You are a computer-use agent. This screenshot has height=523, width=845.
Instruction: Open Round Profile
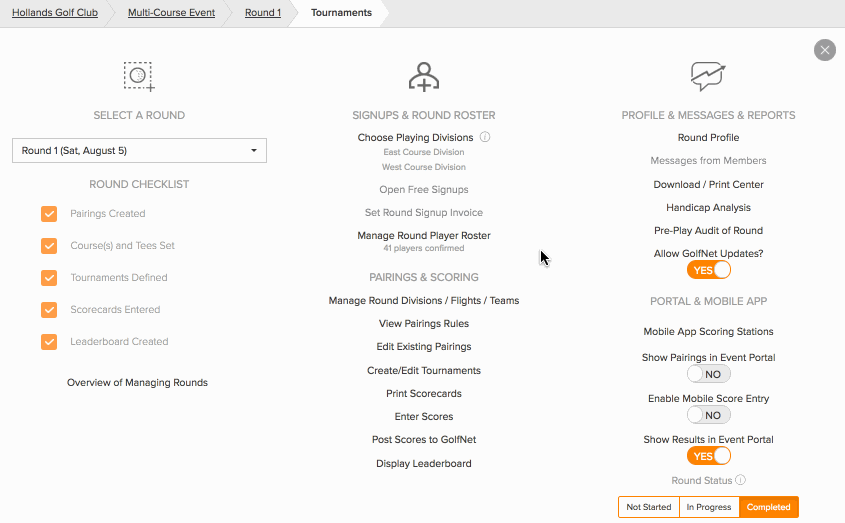(708, 137)
